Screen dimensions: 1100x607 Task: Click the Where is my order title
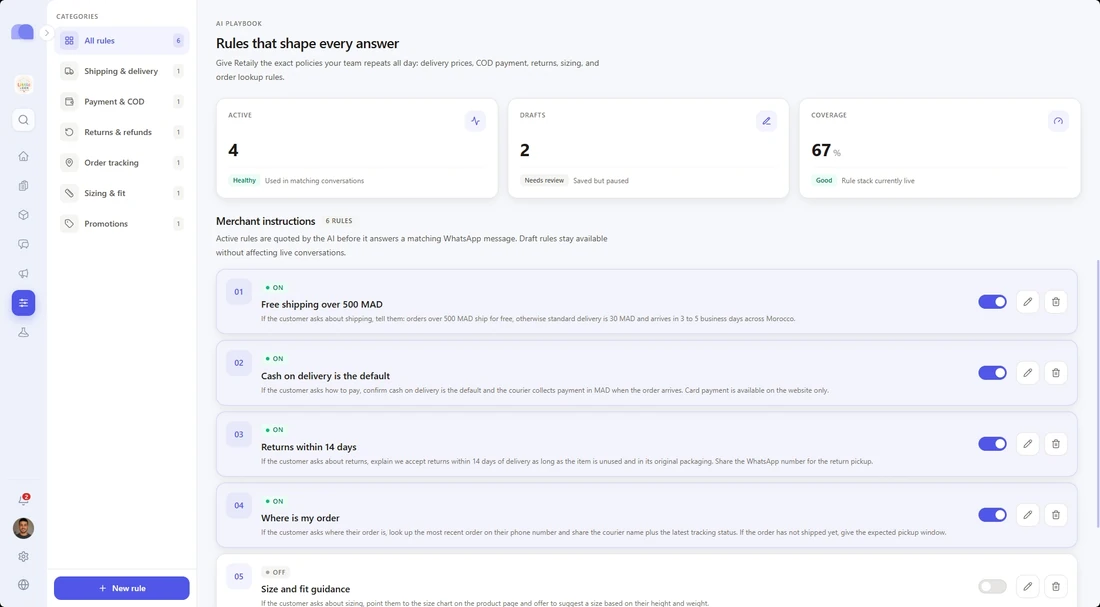tap(300, 518)
